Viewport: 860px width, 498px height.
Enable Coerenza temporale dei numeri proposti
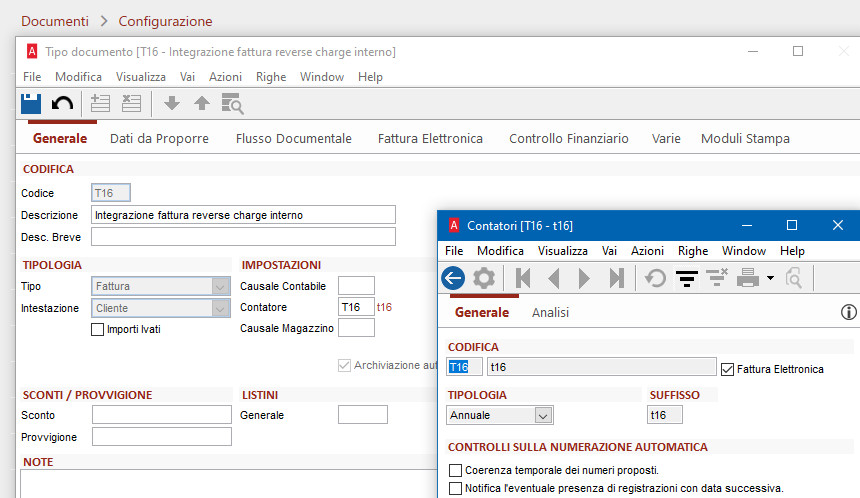point(455,470)
